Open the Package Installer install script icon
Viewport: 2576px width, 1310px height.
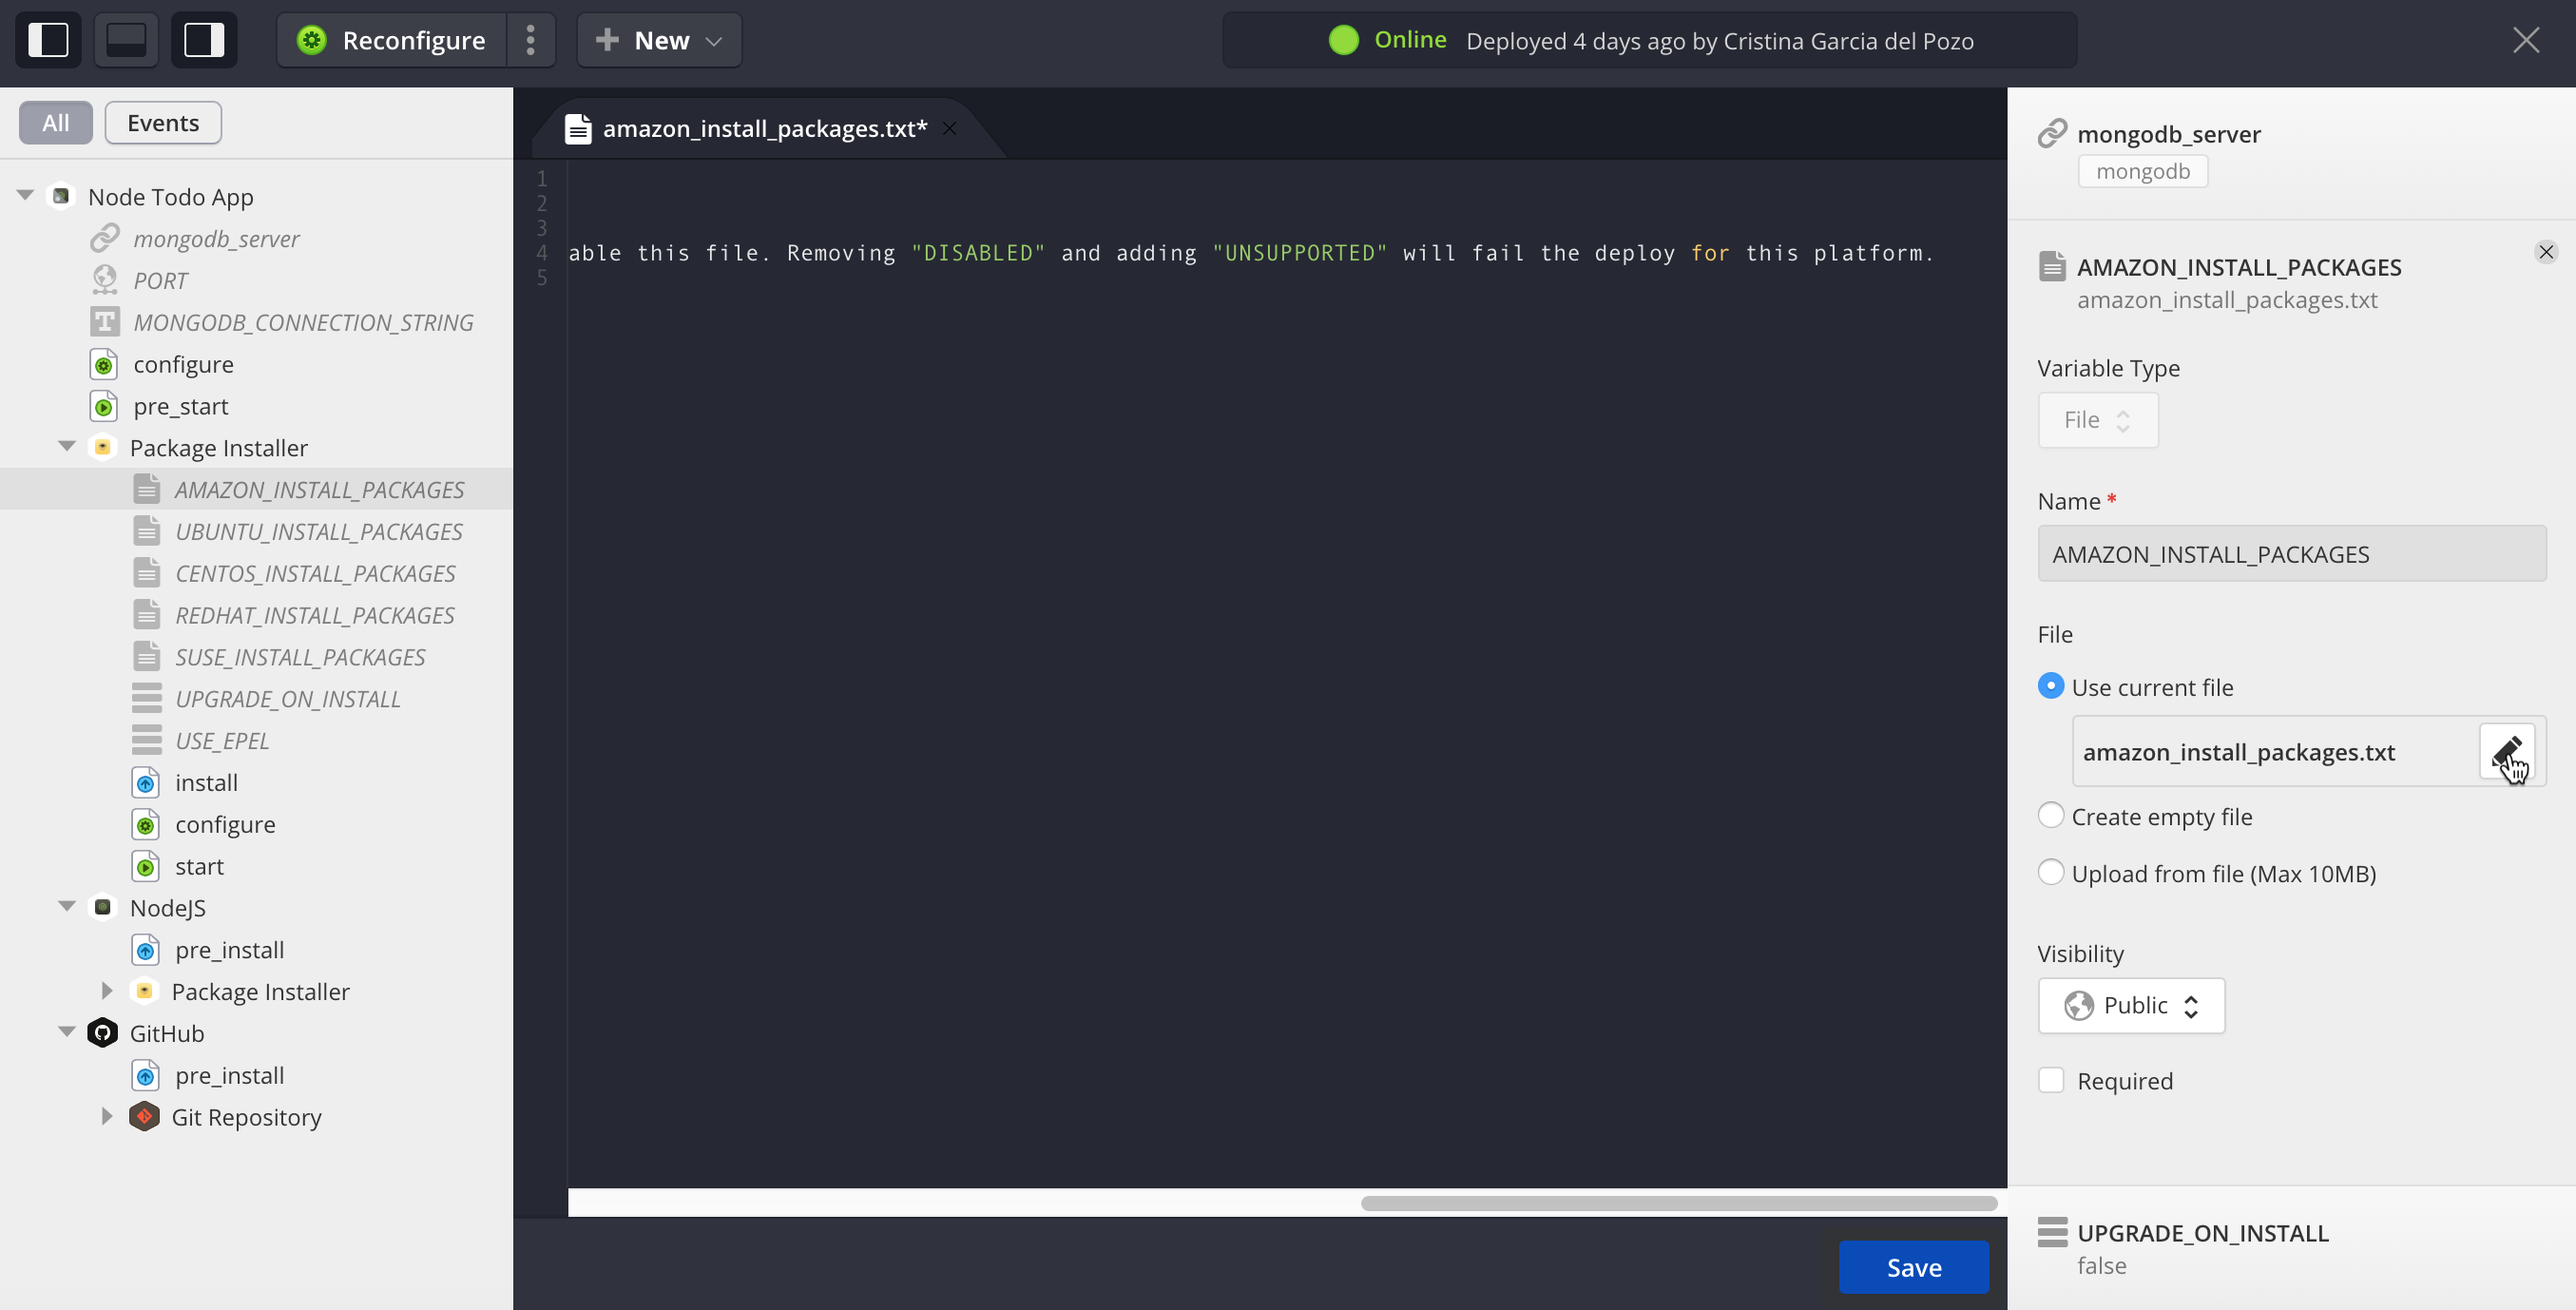coord(146,782)
